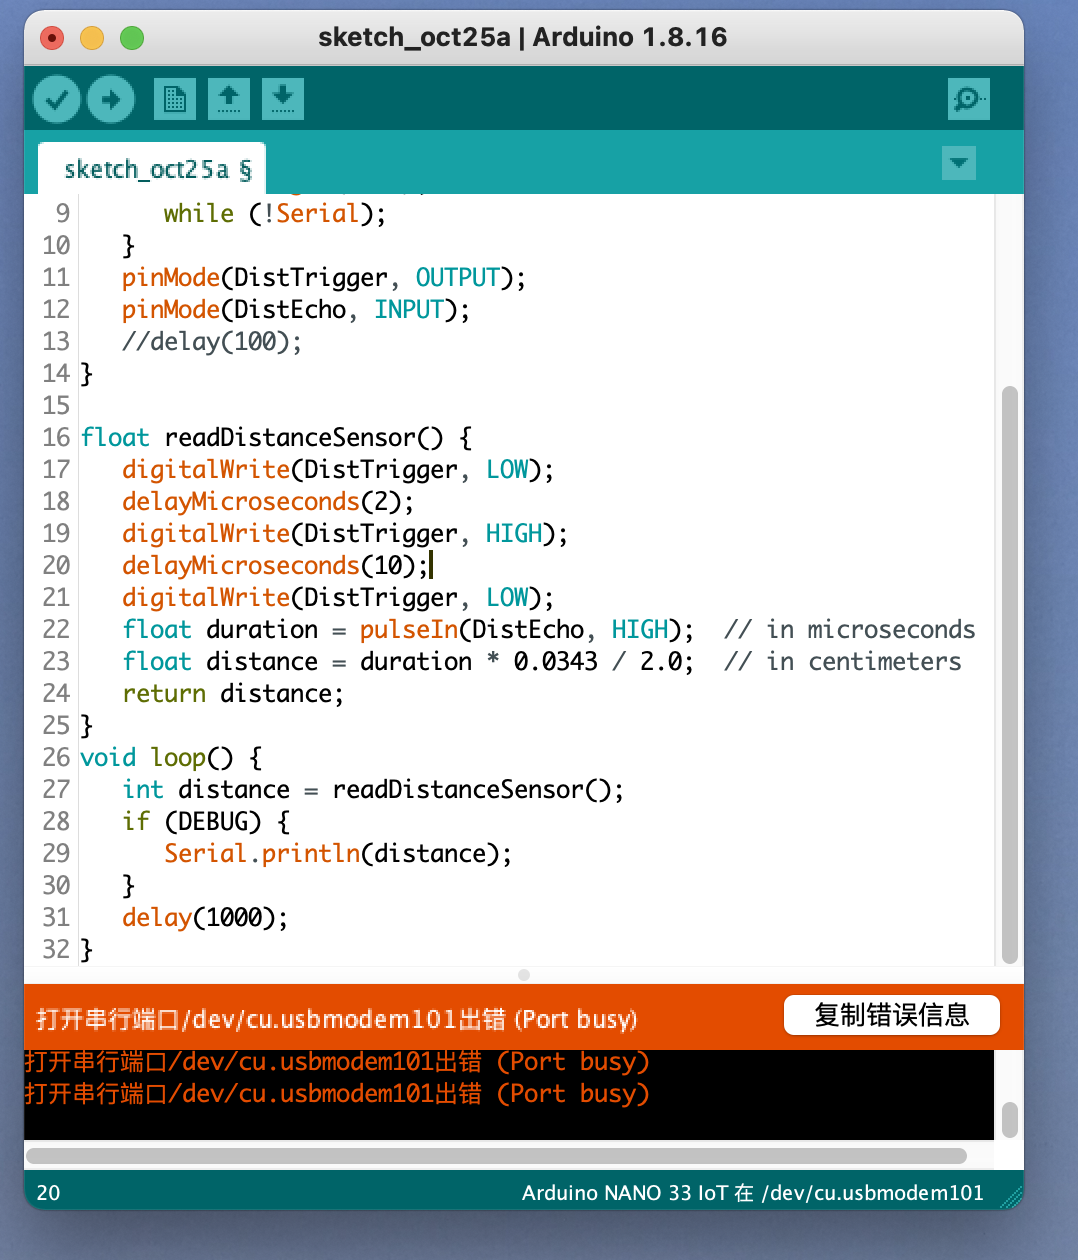Screen dimensions: 1078x1260
Task: Click 'delayMicroseconds(10);' line
Action: (275, 565)
